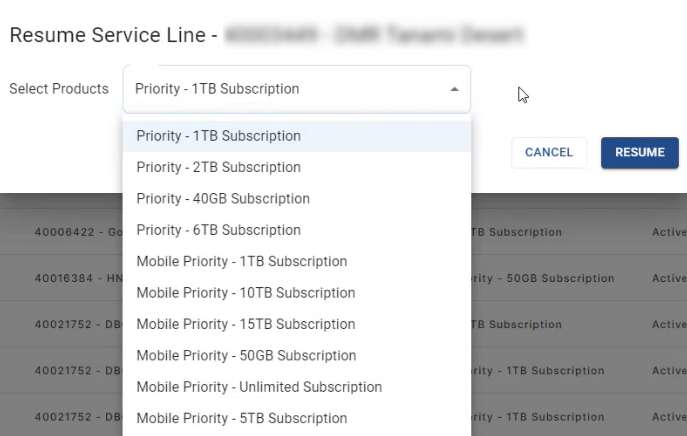This screenshot has height=436, width=687.
Task: Pick Mobile Priority - 15TB Subscription
Action: pyautogui.click(x=245, y=324)
